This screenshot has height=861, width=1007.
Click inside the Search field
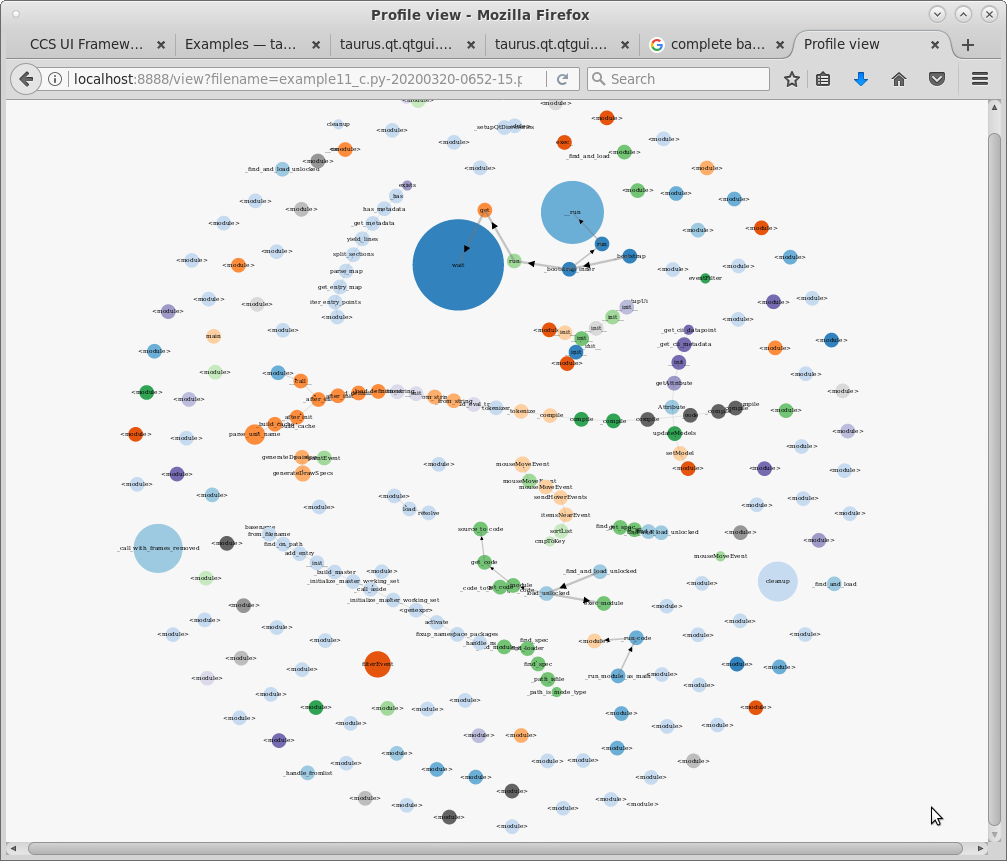click(x=677, y=79)
